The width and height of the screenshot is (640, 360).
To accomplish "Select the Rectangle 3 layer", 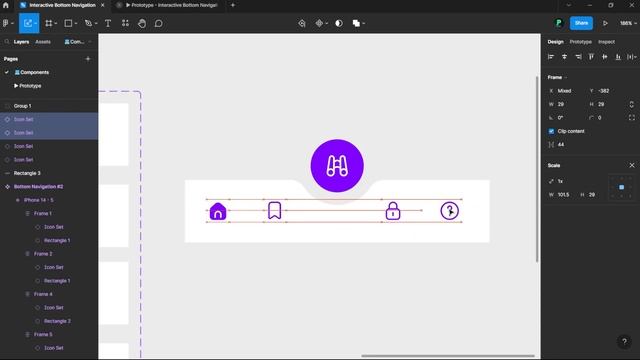I will (x=49, y=173).
